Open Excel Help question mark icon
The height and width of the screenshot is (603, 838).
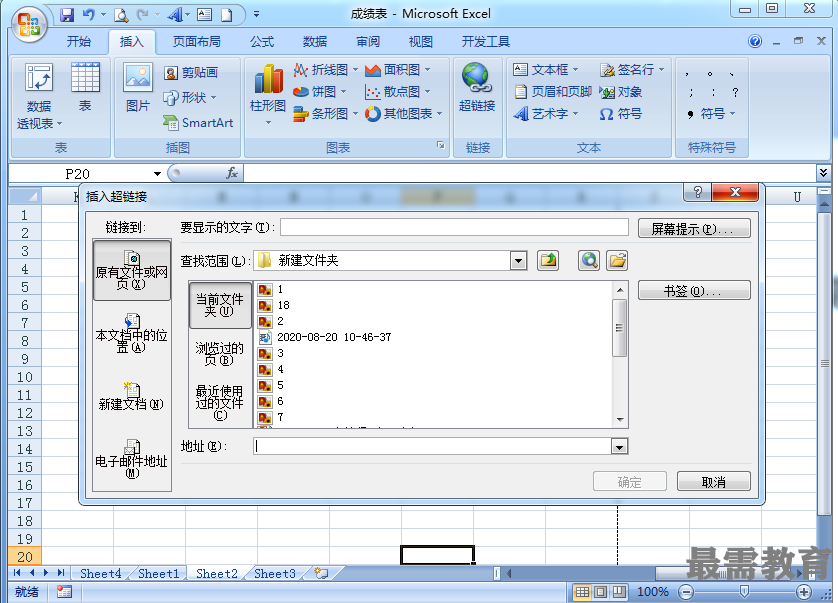(x=755, y=41)
